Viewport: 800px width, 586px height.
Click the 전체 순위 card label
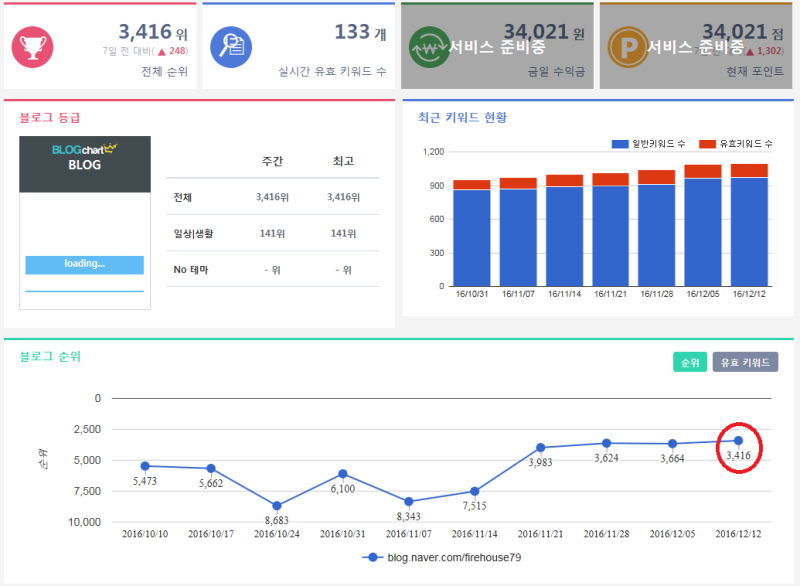[164, 71]
